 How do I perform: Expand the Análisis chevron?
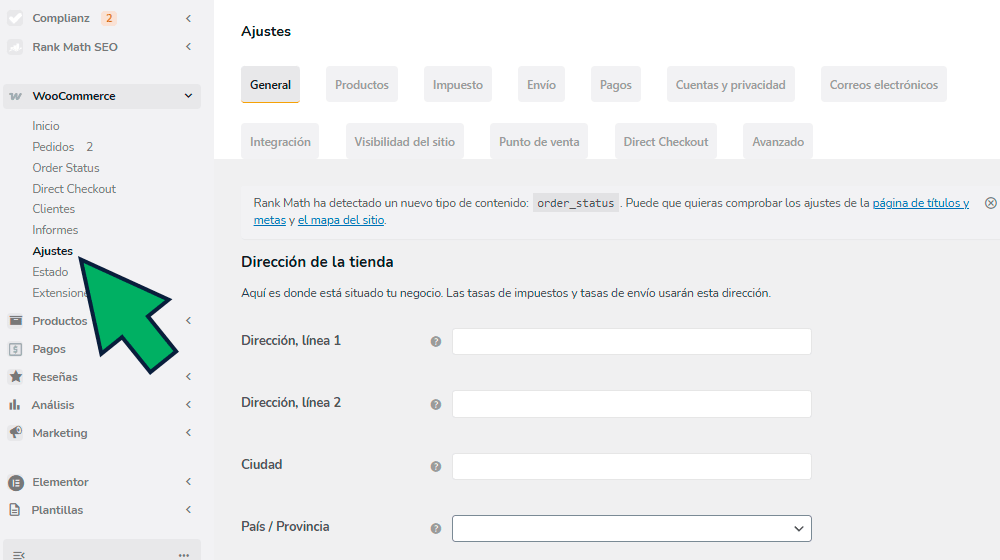[189, 404]
